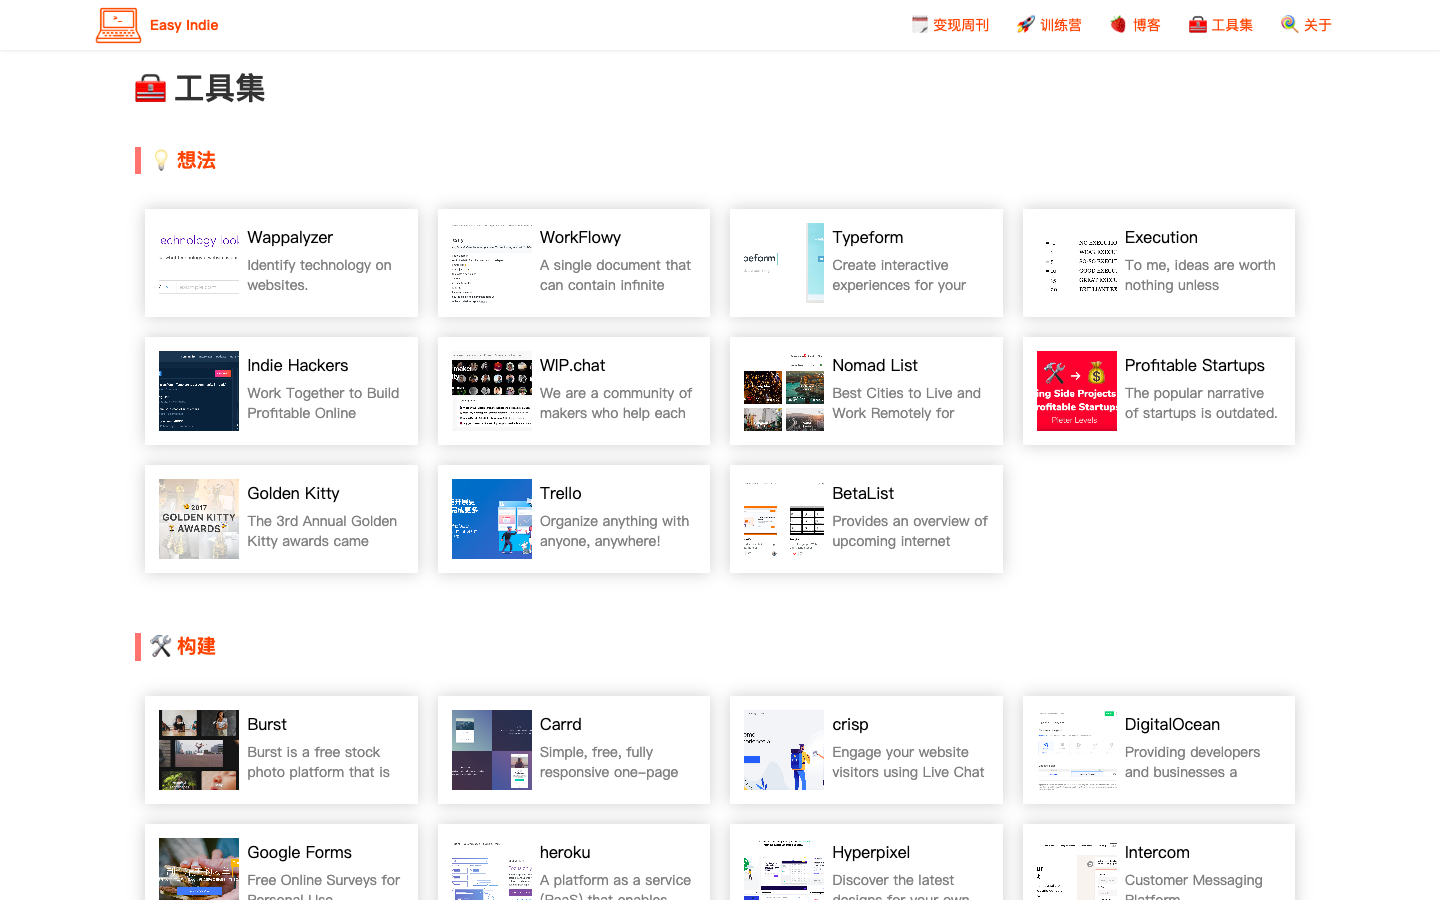Click the Easy Indie laptop logo icon
1440x900 pixels.
click(118, 25)
